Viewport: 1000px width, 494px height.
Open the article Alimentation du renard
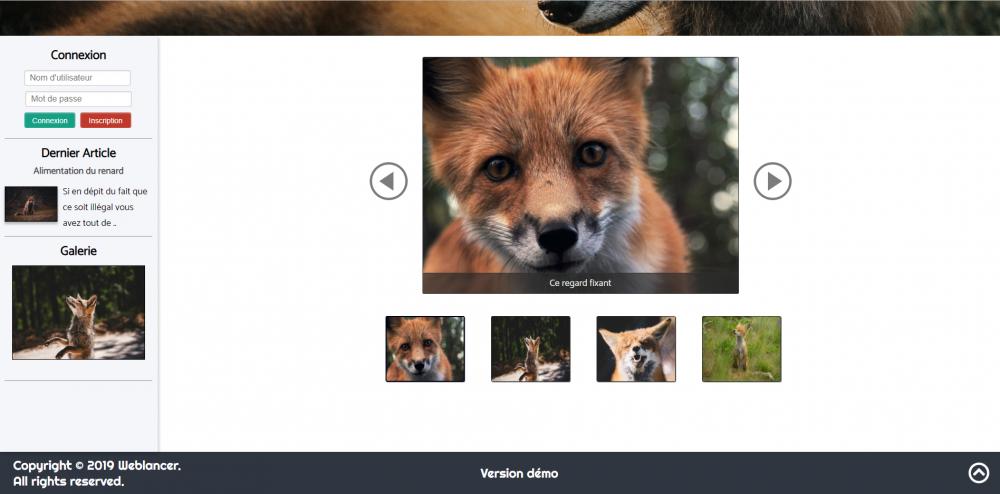click(x=78, y=171)
